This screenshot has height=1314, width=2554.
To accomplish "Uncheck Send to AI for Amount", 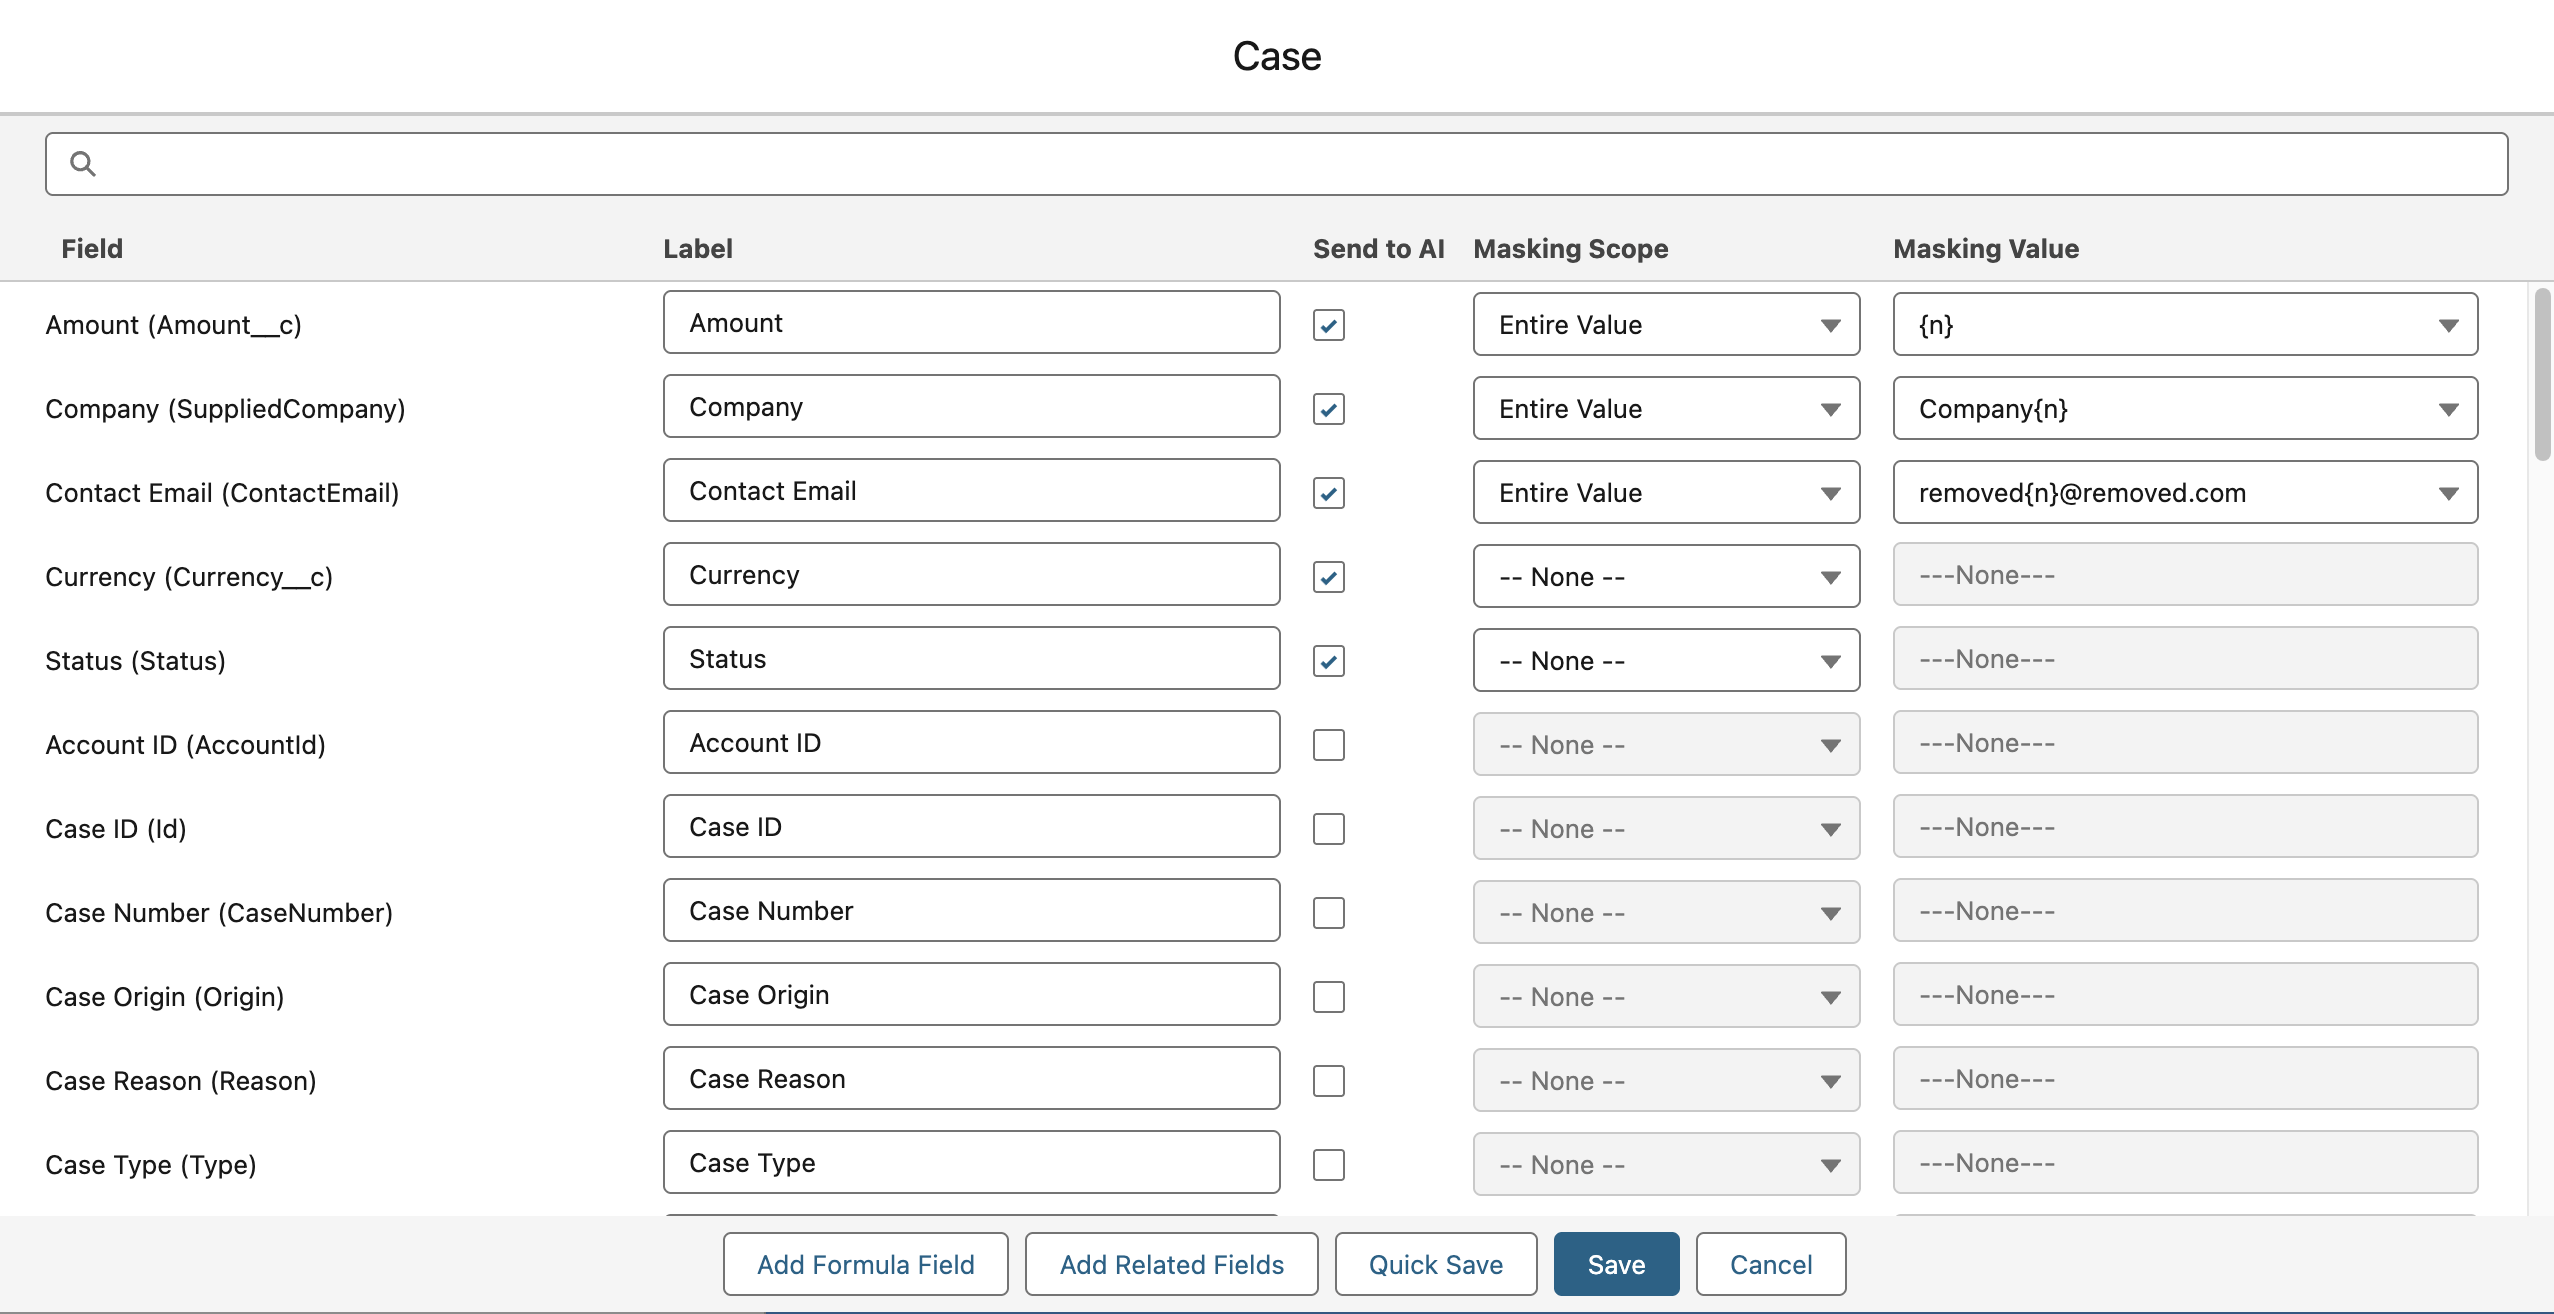I will coord(1328,325).
